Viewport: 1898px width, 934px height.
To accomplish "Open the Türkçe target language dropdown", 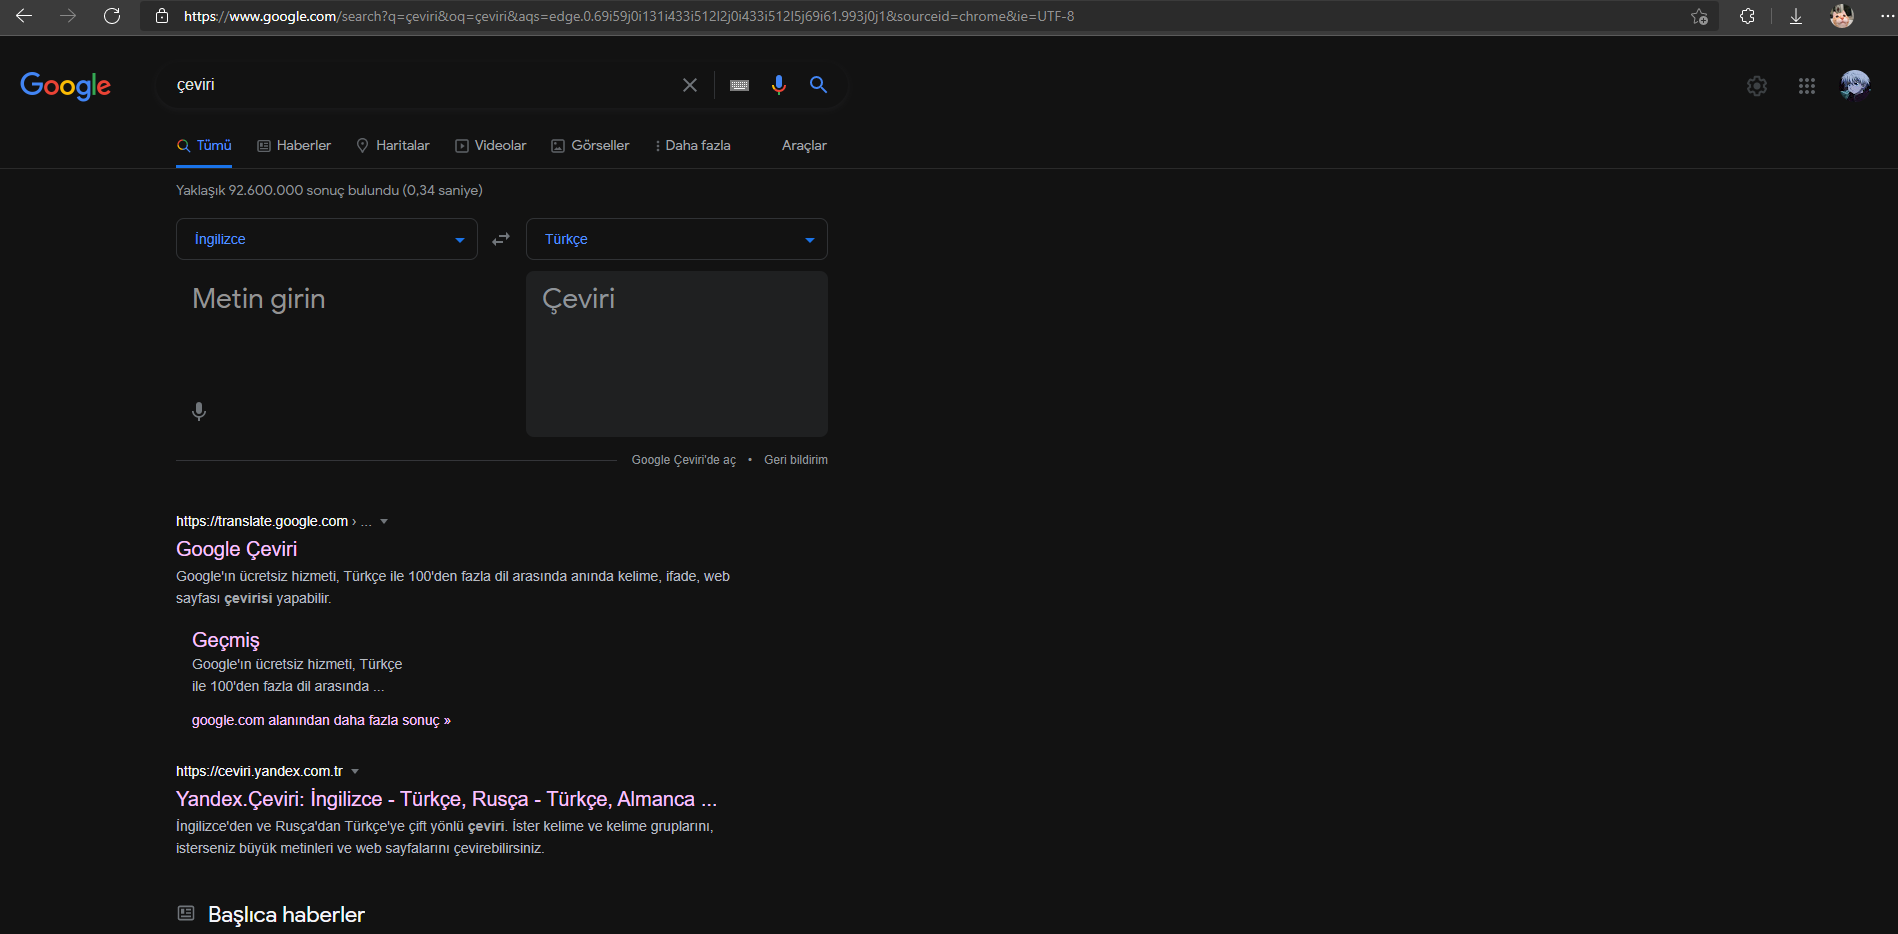I will (x=677, y=239).
